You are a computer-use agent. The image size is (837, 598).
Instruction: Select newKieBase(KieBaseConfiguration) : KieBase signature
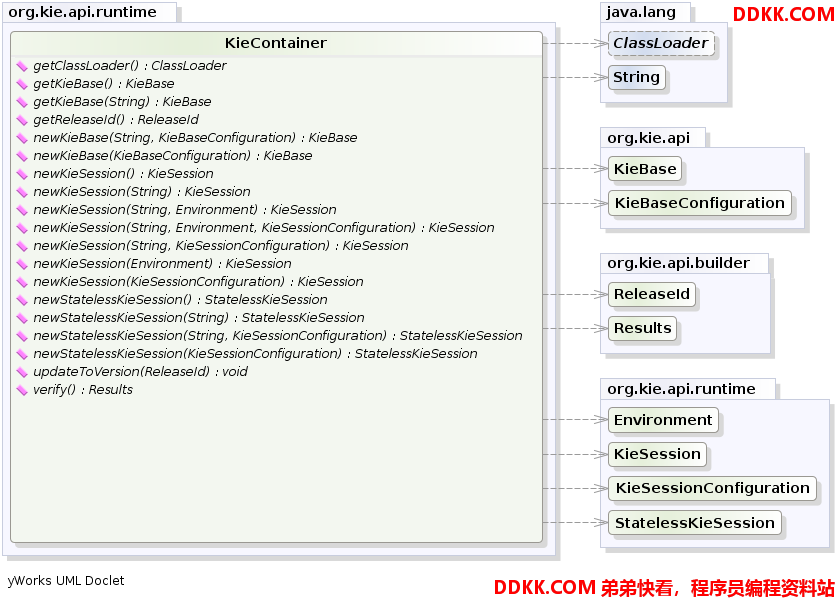(172, 155)
